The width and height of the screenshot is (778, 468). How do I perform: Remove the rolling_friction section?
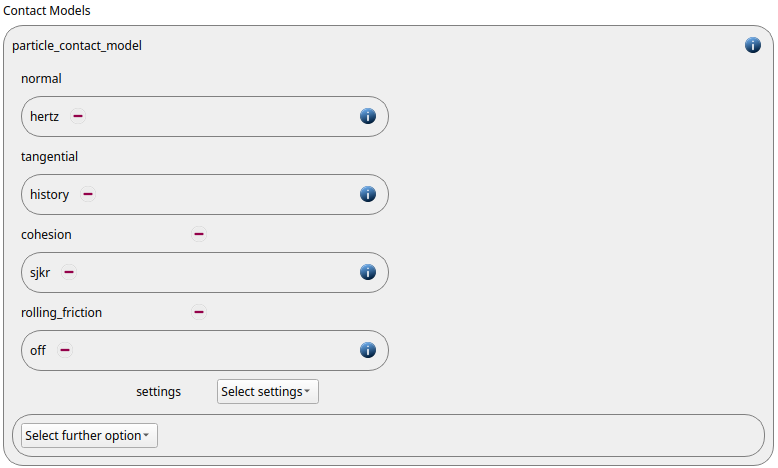coord(198,312)
